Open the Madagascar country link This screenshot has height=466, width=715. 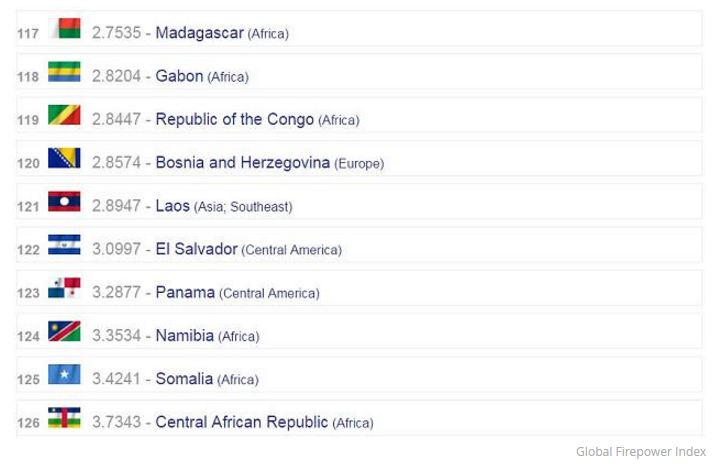[200, 33]
